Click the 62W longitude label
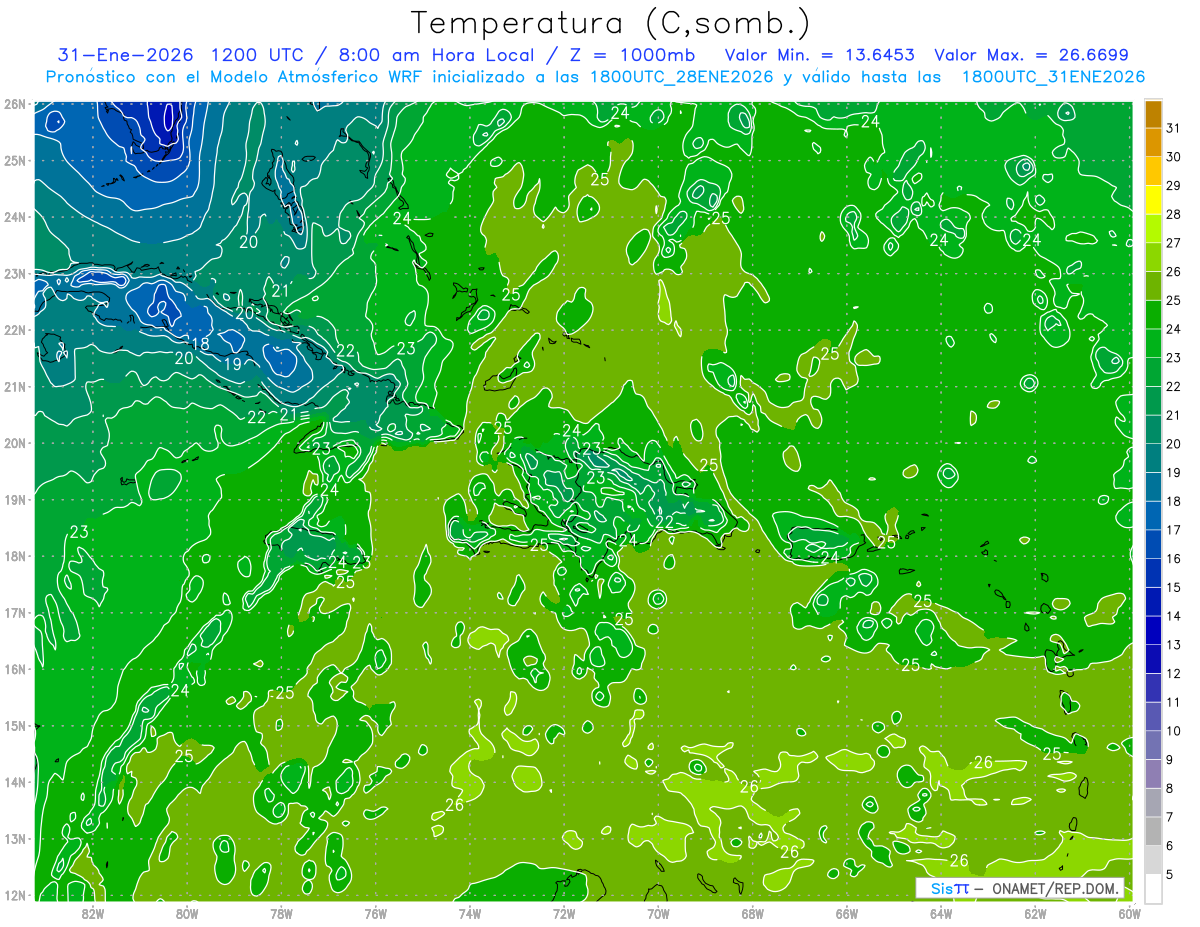Screen dimensions: 1200x927 point(1035,913)
